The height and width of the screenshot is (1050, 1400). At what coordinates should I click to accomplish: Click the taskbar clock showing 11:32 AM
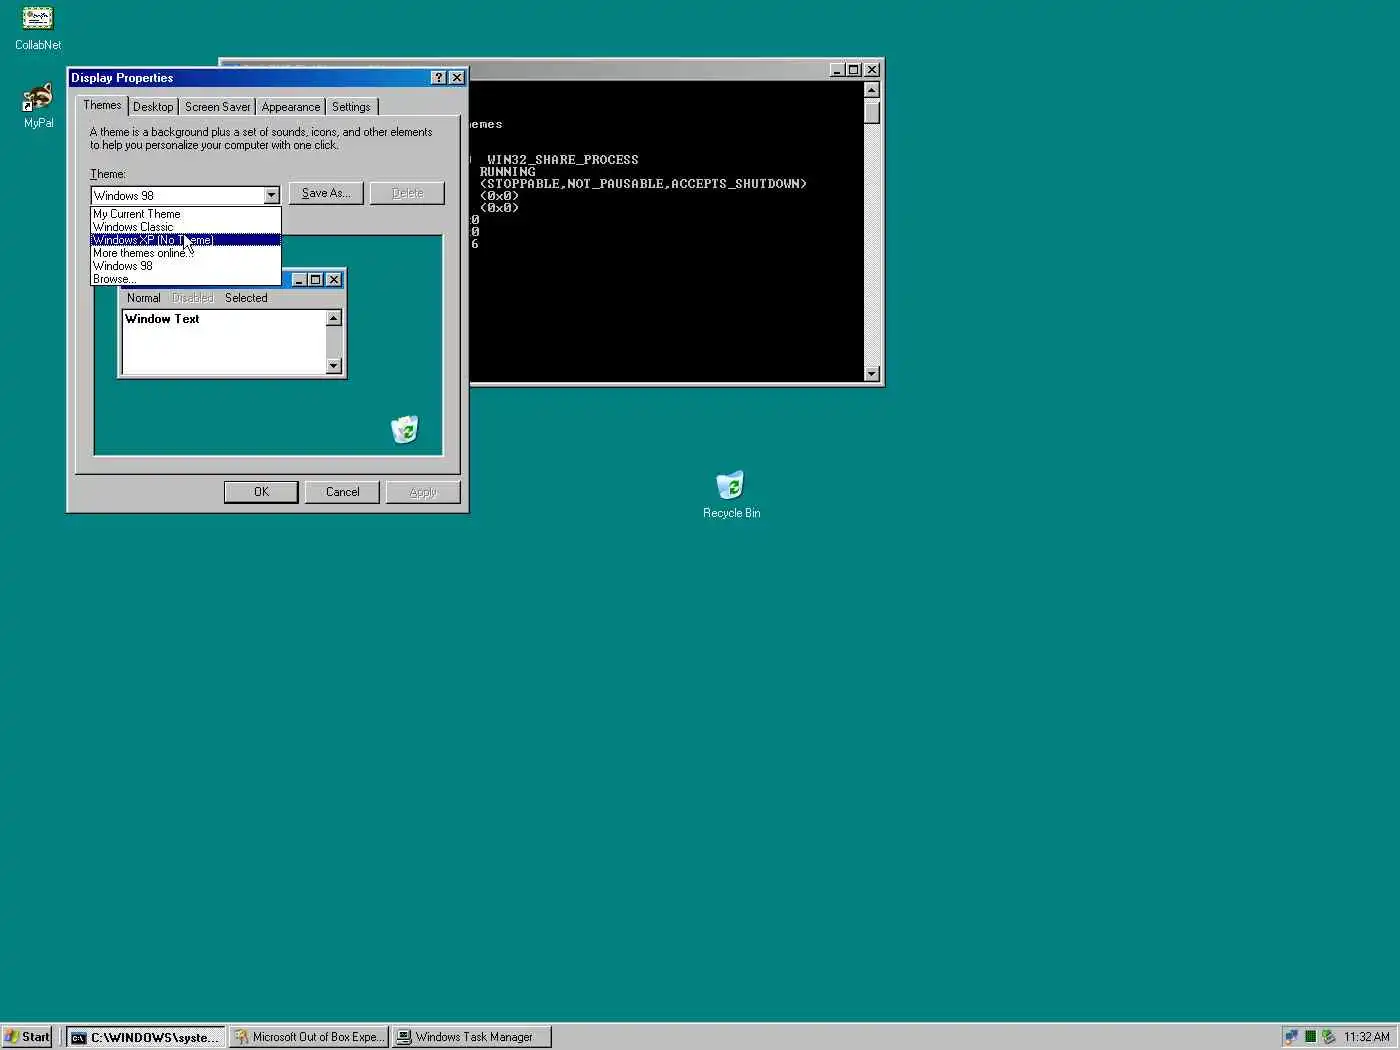1366,1037
